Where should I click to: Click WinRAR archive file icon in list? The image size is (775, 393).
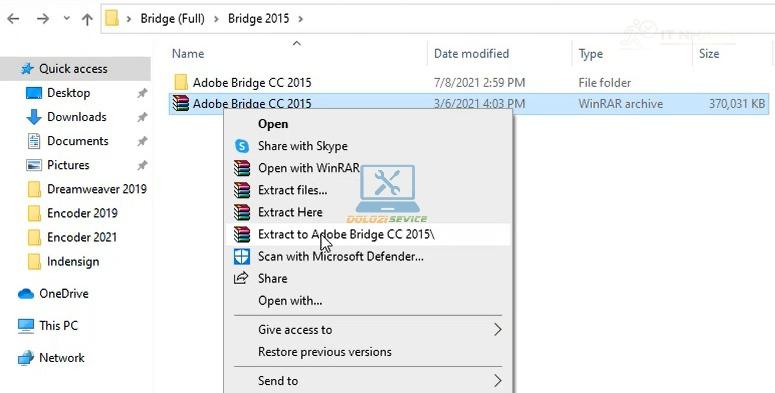(x=181, y=103)
